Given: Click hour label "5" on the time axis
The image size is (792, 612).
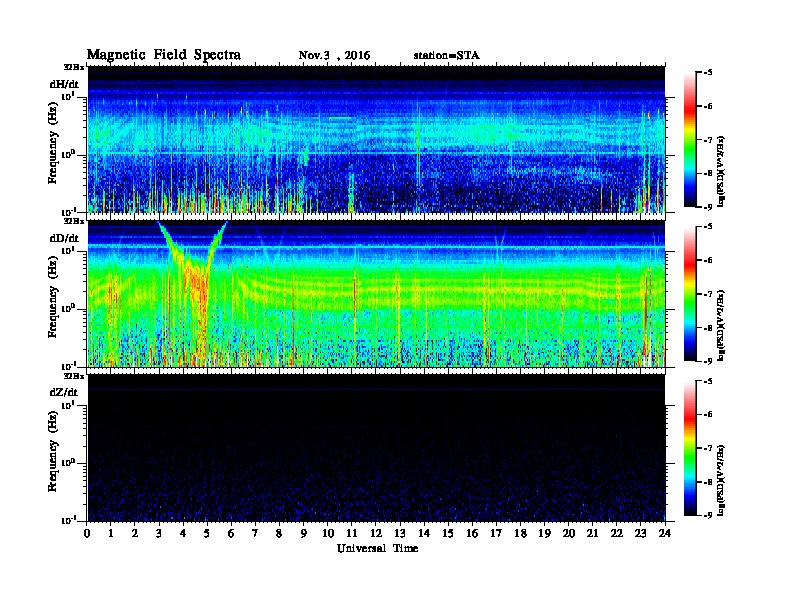Looking at the screenshot, I should [x=207, y=534].
